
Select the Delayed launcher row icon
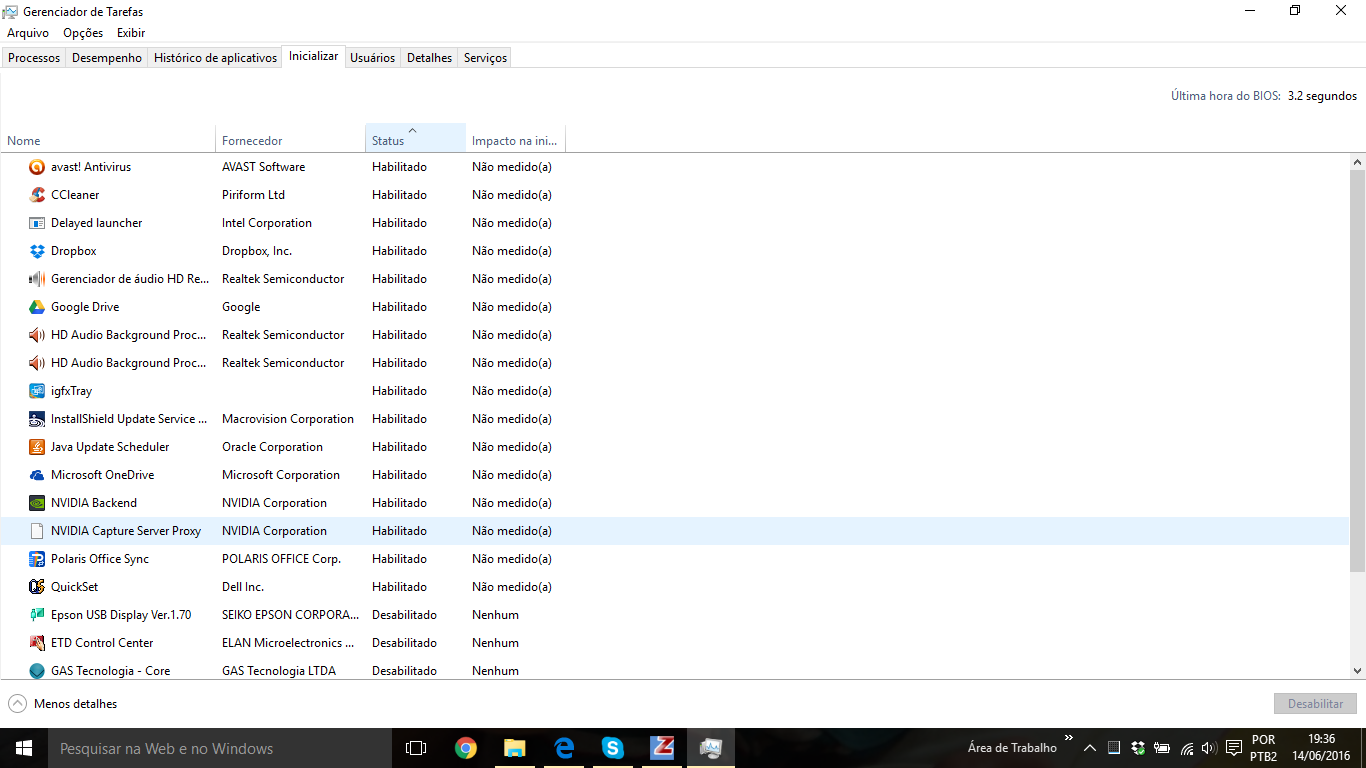tap(37, 223)
